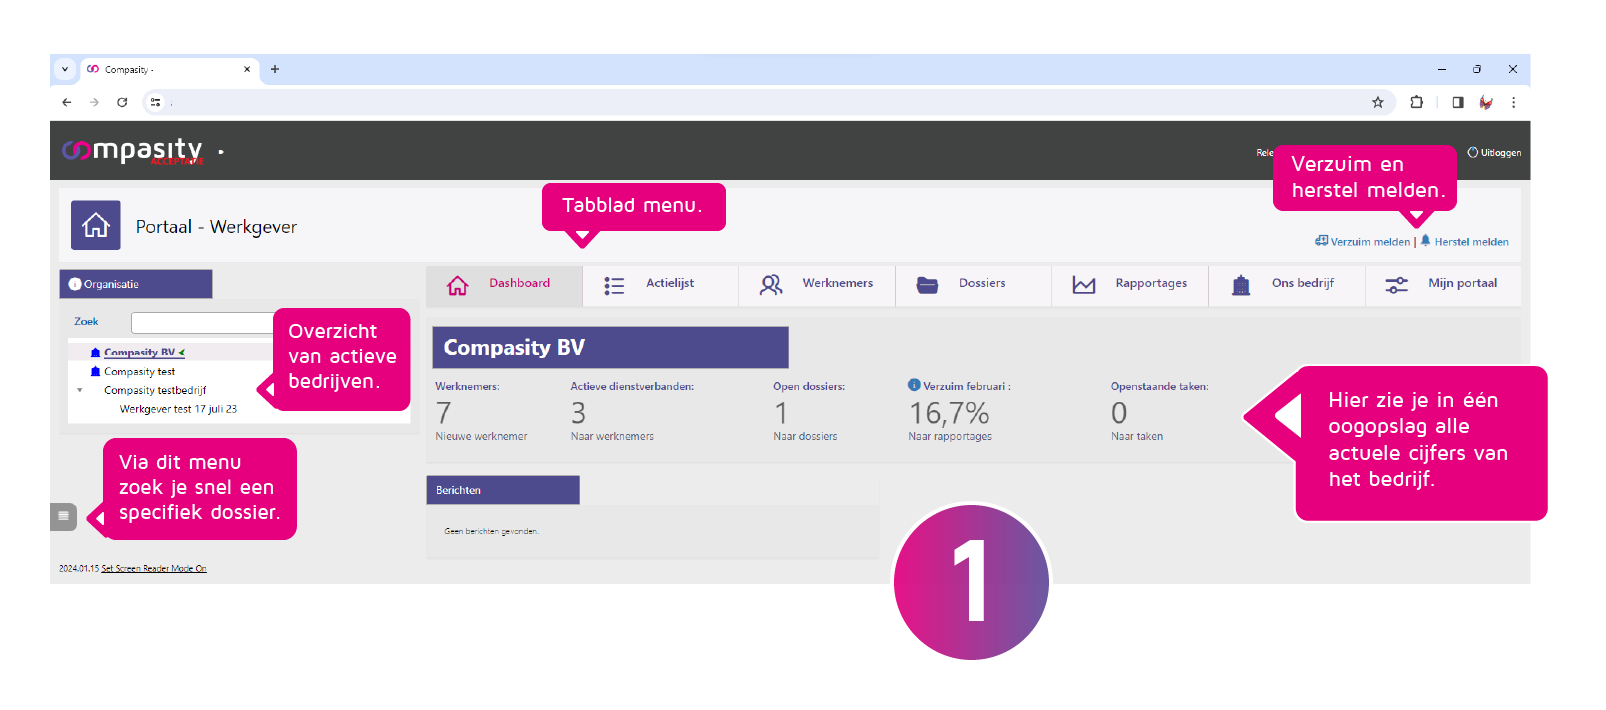The height and width of the screenshot is (710, 1606).
Task: Select the Ons bedrijf tab
Action: [x=1287, y=285]
